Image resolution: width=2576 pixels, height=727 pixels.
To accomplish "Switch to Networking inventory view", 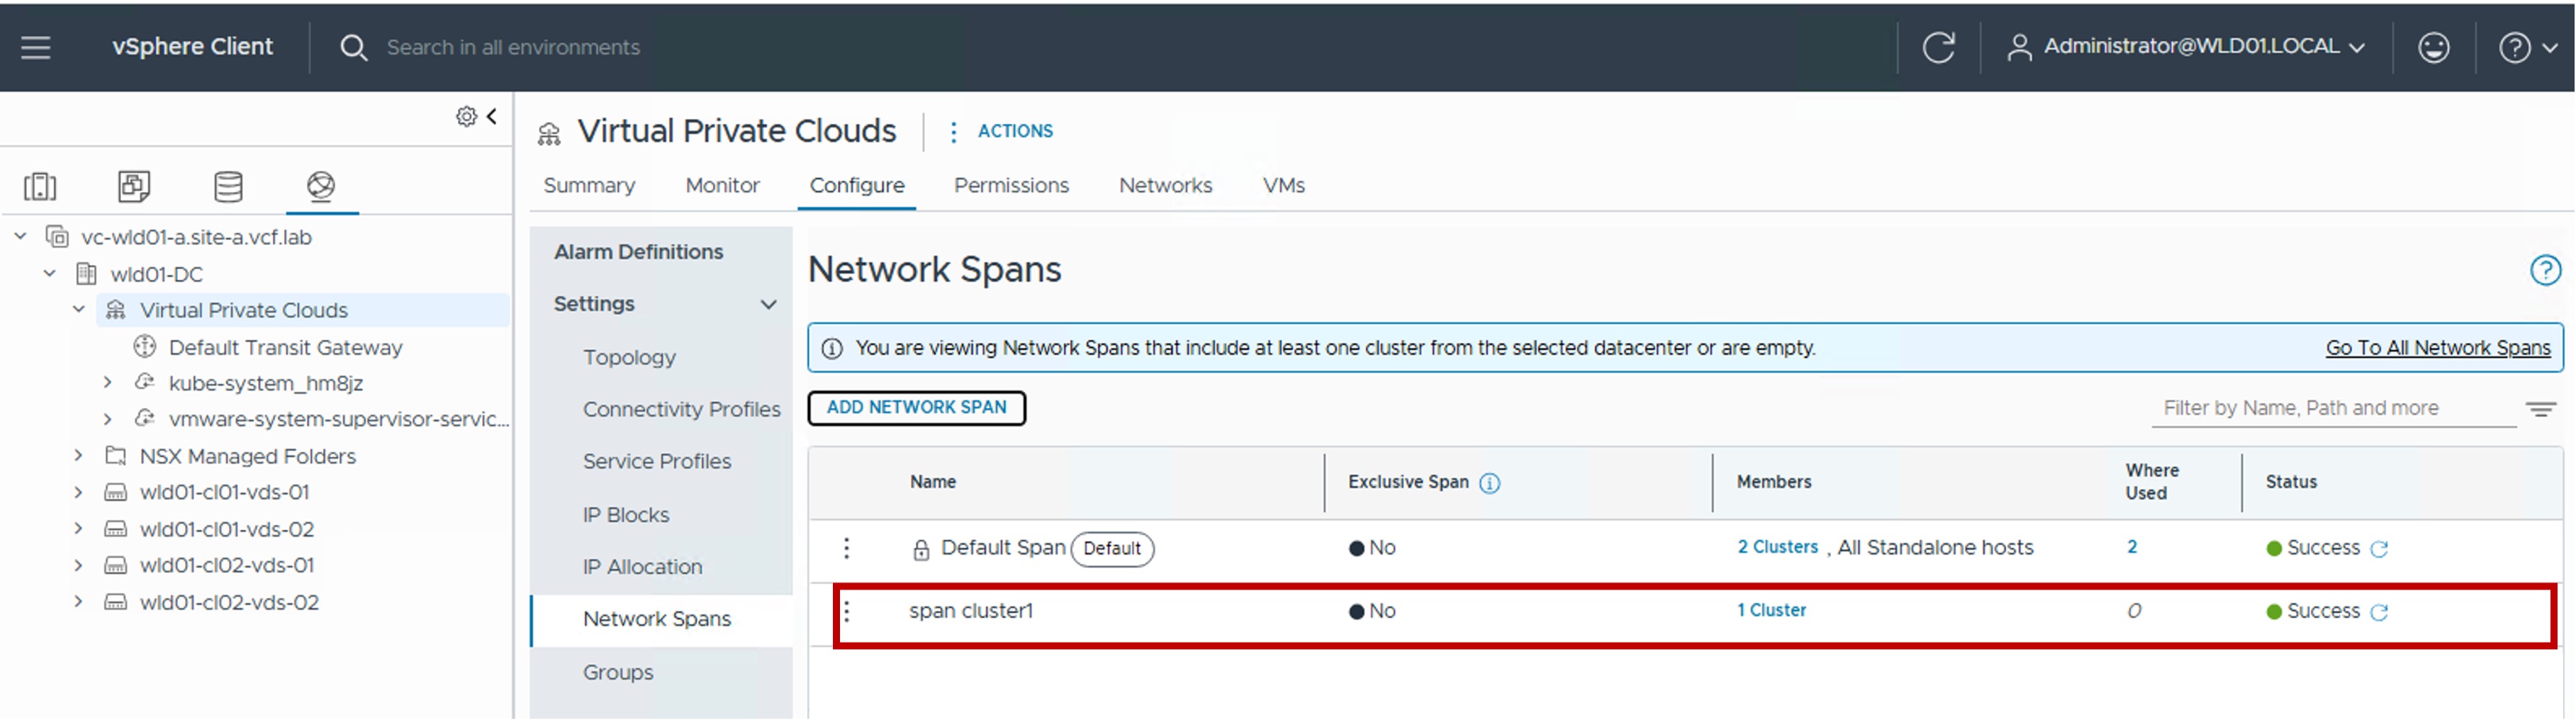I will tap(321, 186).
